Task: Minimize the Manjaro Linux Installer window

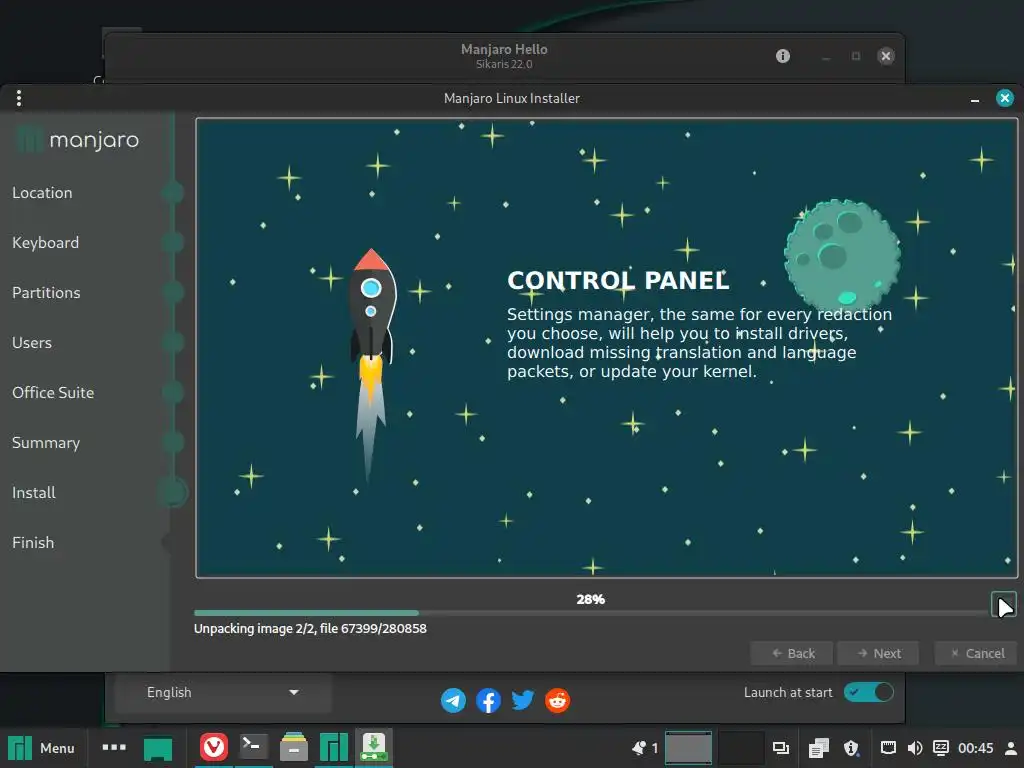Action: [x=975, y=99]
